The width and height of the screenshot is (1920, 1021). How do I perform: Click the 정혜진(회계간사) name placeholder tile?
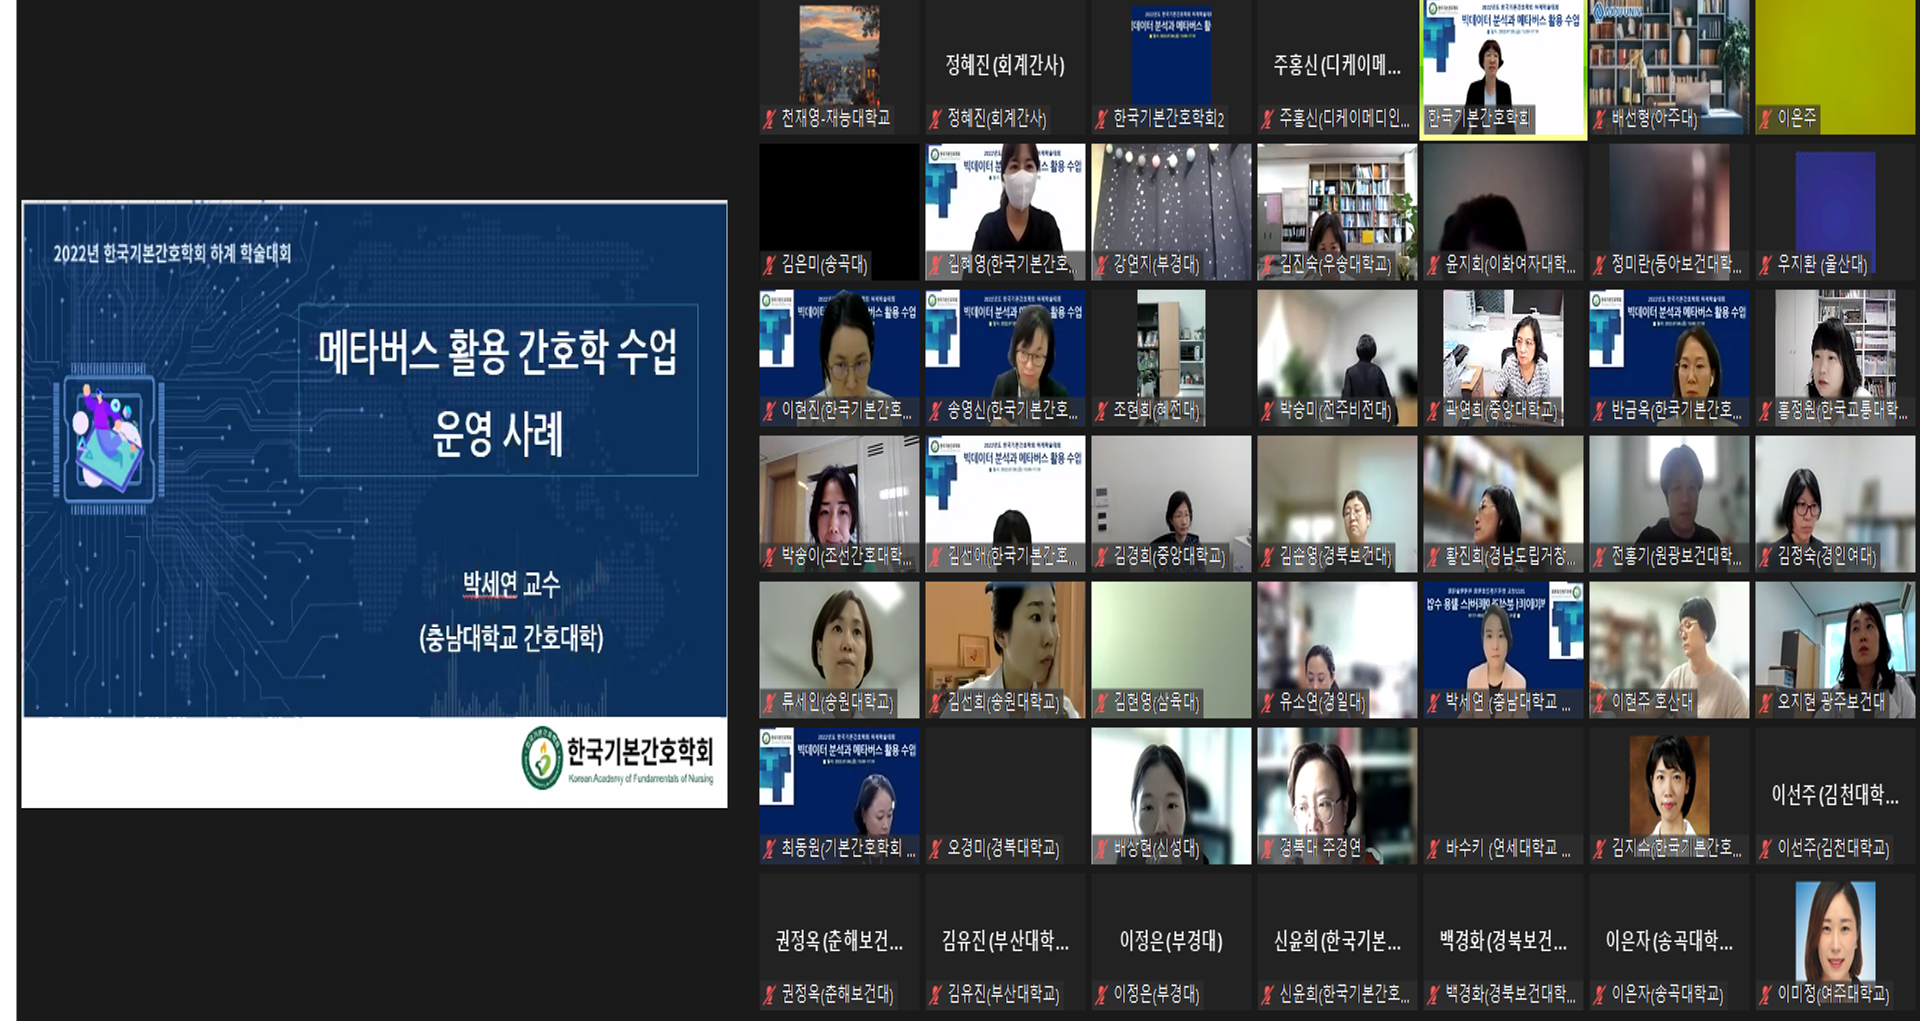pos(1005,65)
